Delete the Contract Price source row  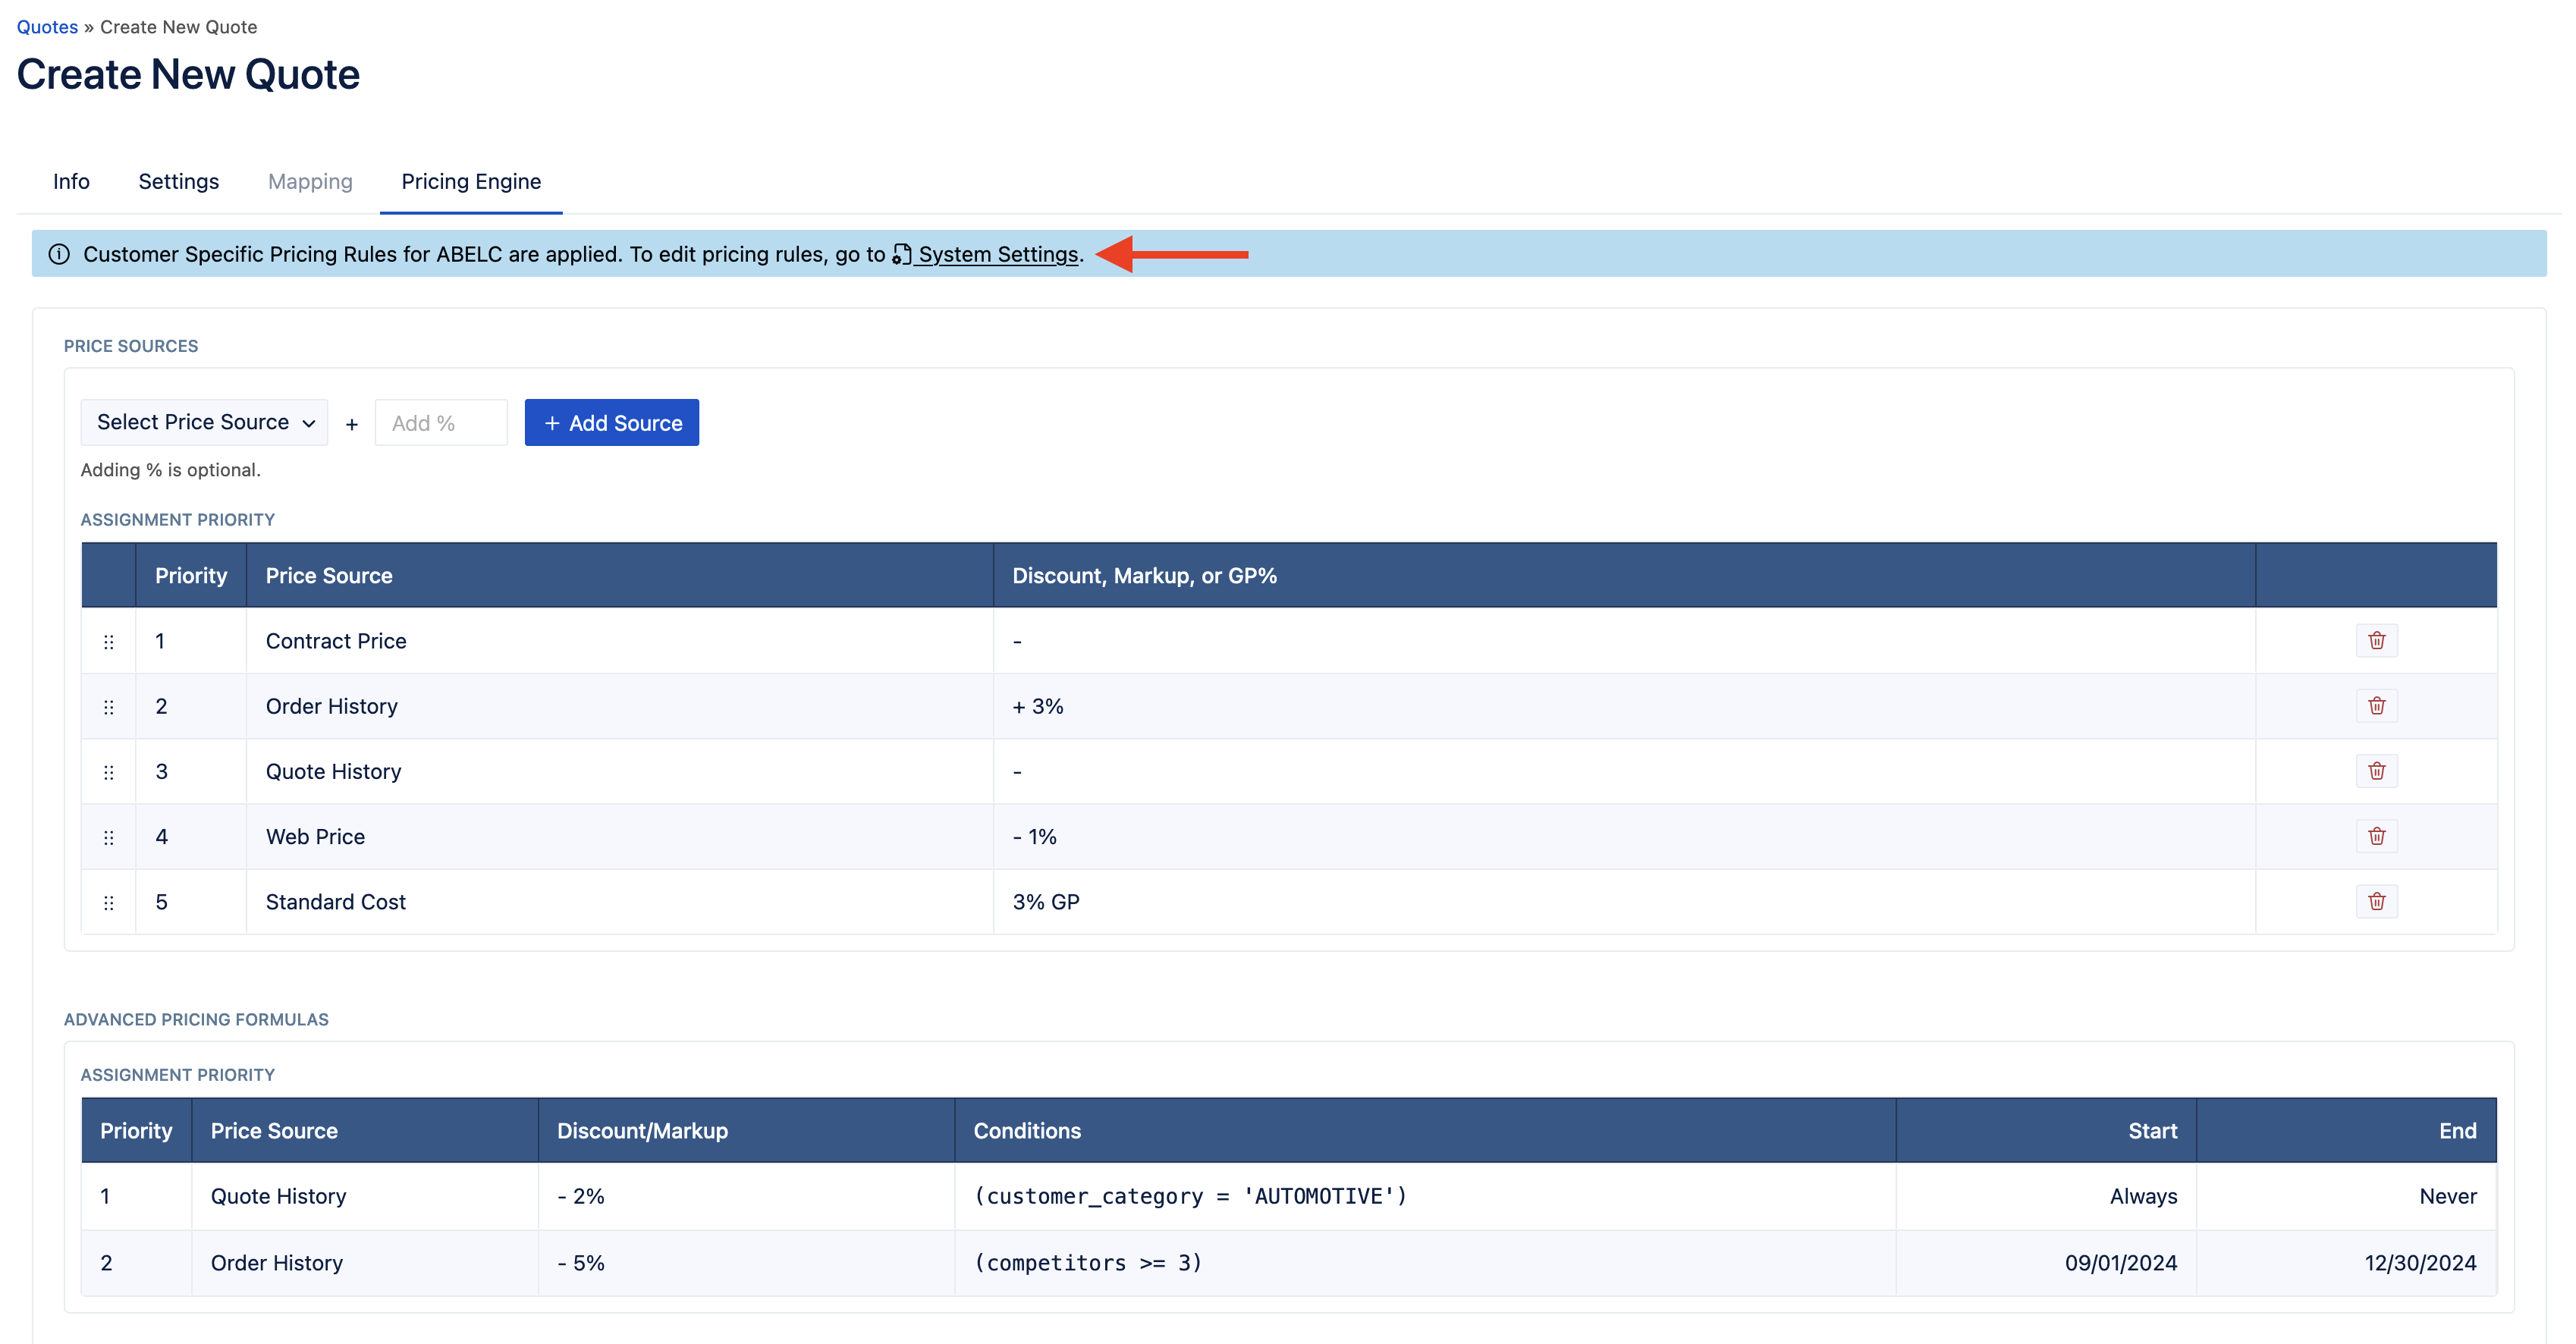click(2376, 640)
